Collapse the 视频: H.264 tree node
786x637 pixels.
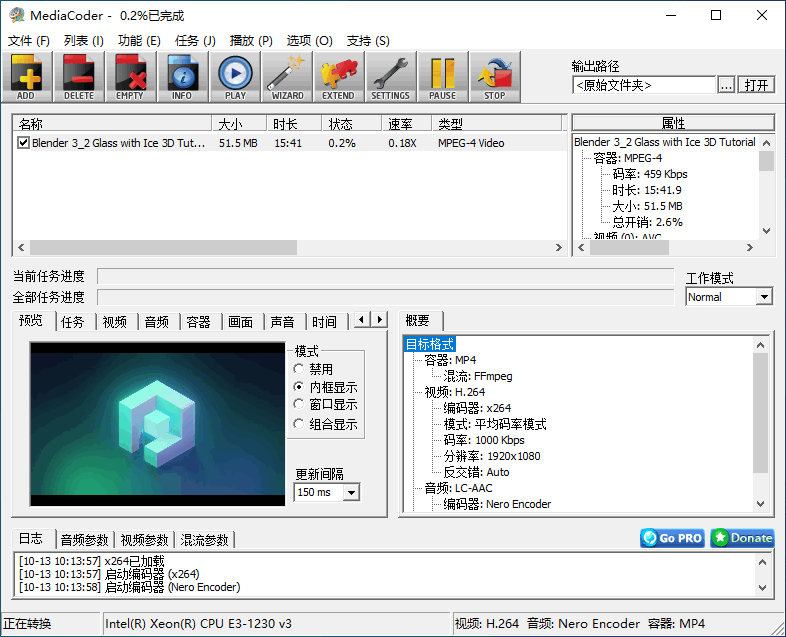pyautogui.click(x=417, y=392)
